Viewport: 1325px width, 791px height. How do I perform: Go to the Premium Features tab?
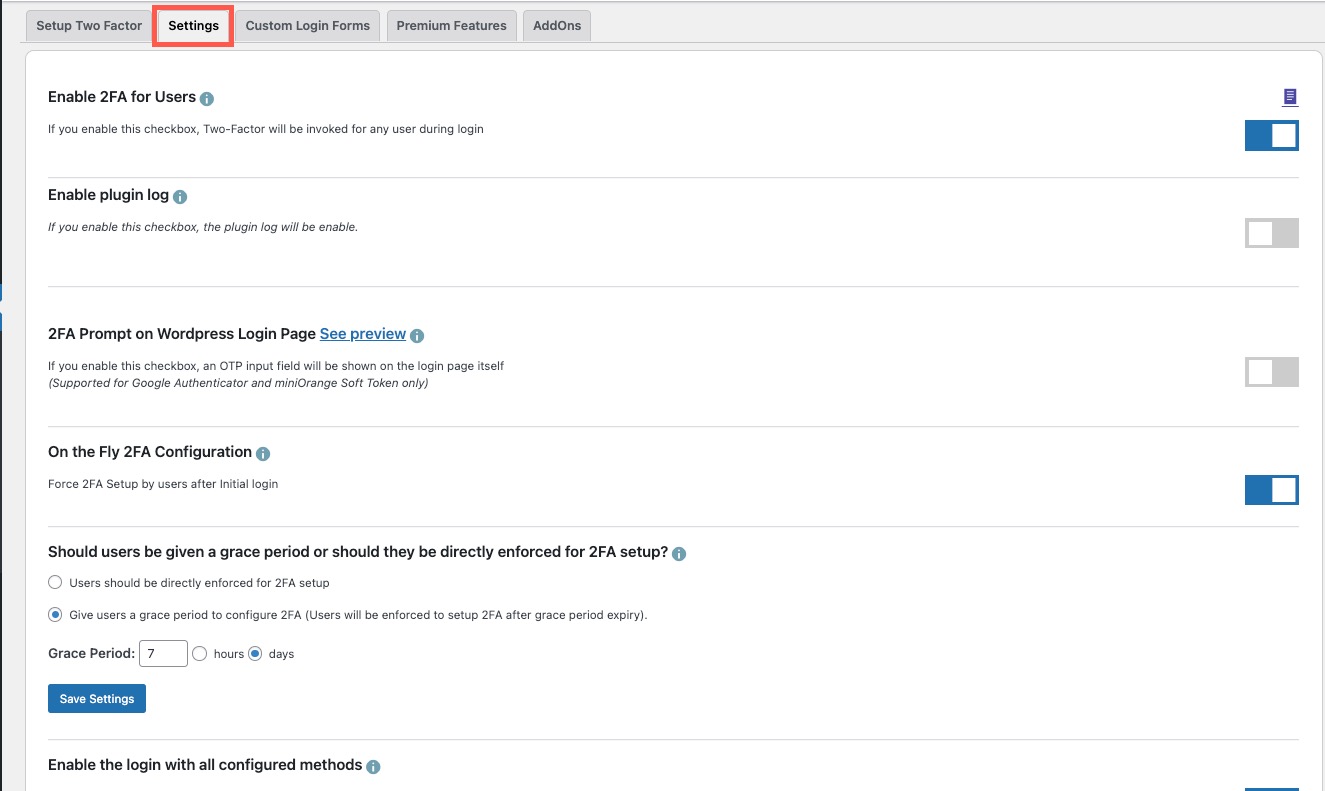point(451,26)
